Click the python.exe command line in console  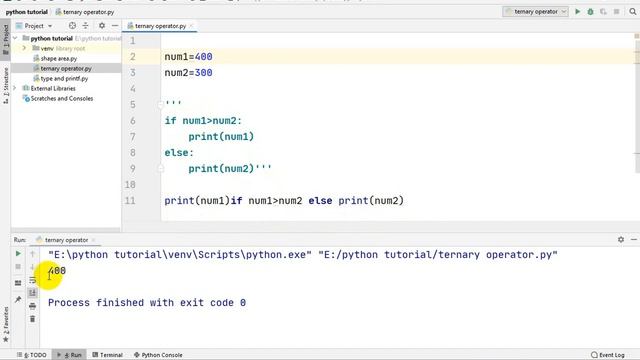(x=303, y=255)
